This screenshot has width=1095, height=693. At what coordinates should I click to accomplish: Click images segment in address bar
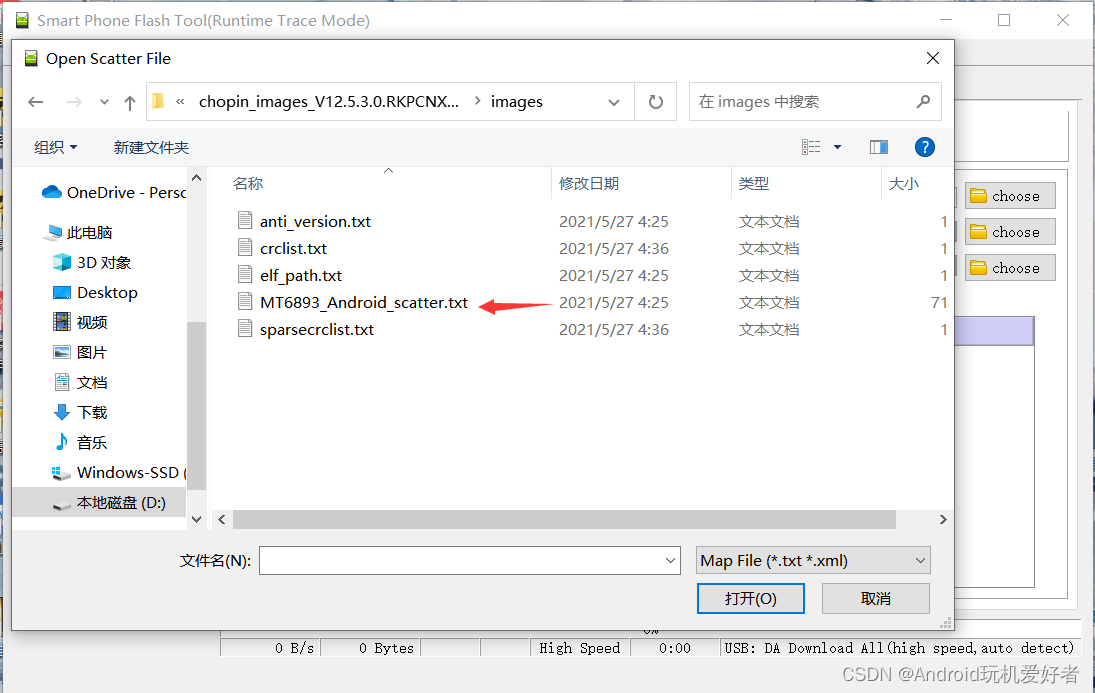tap(517, 102)
